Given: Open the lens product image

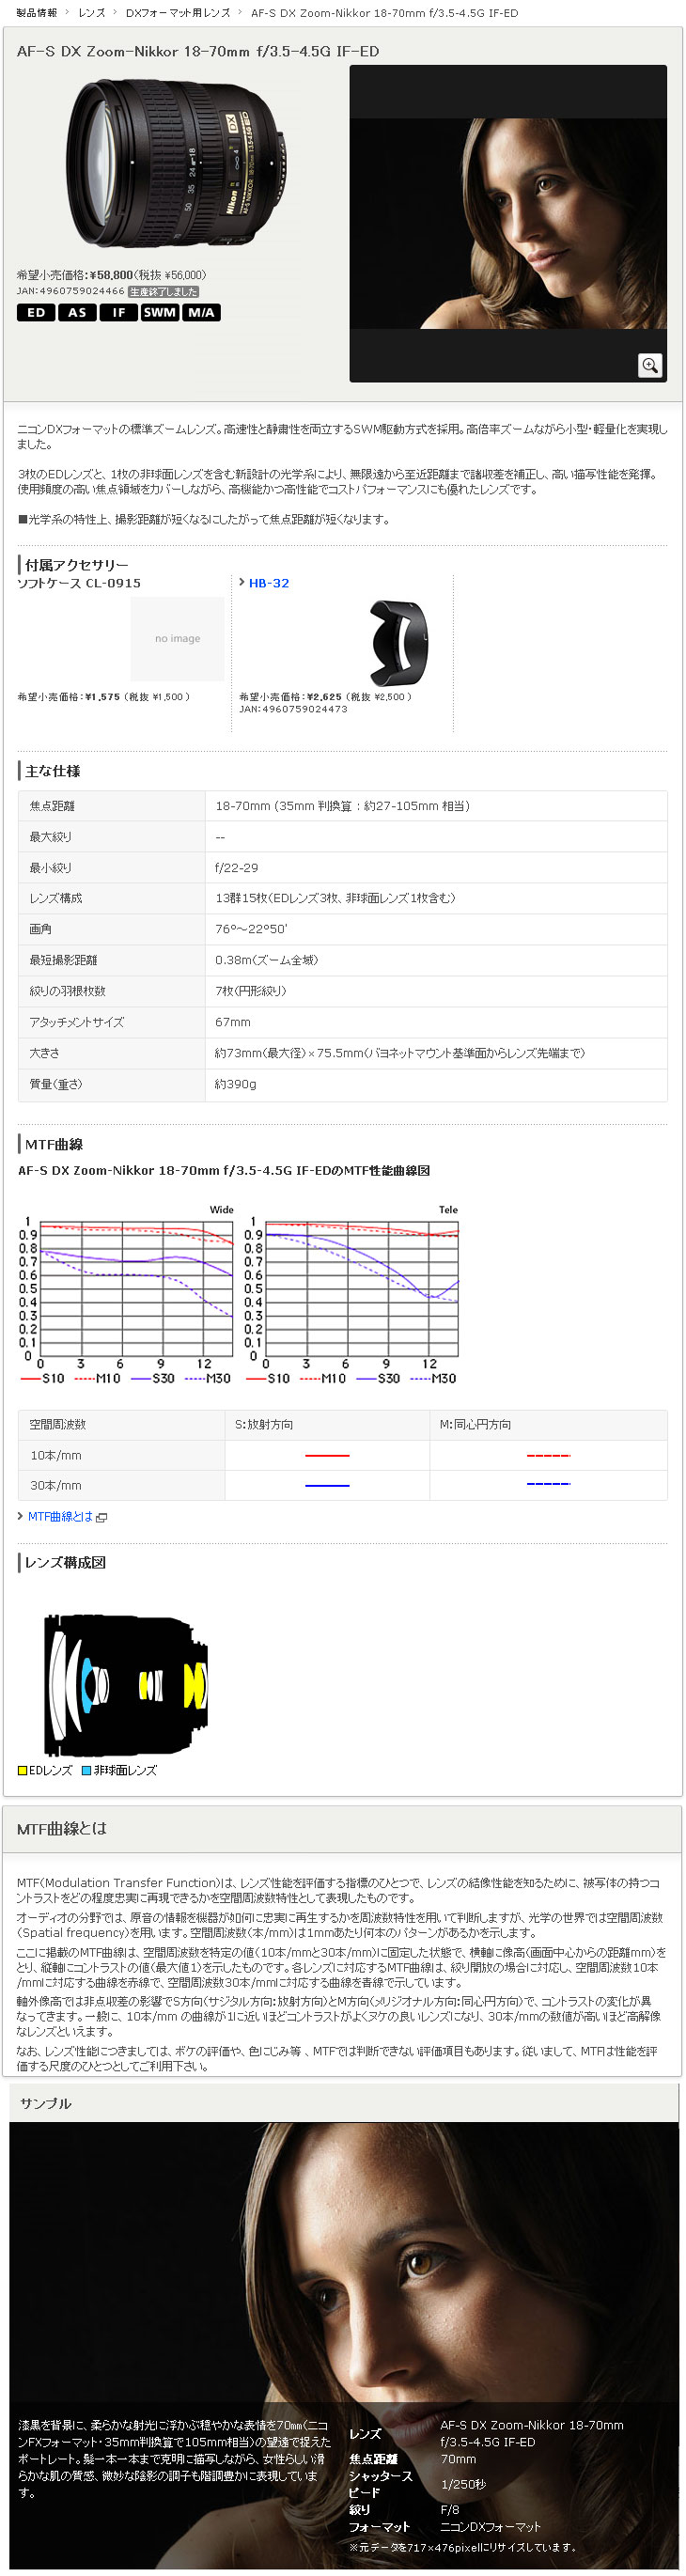Looking at the screenshot, I should [177, 163].
